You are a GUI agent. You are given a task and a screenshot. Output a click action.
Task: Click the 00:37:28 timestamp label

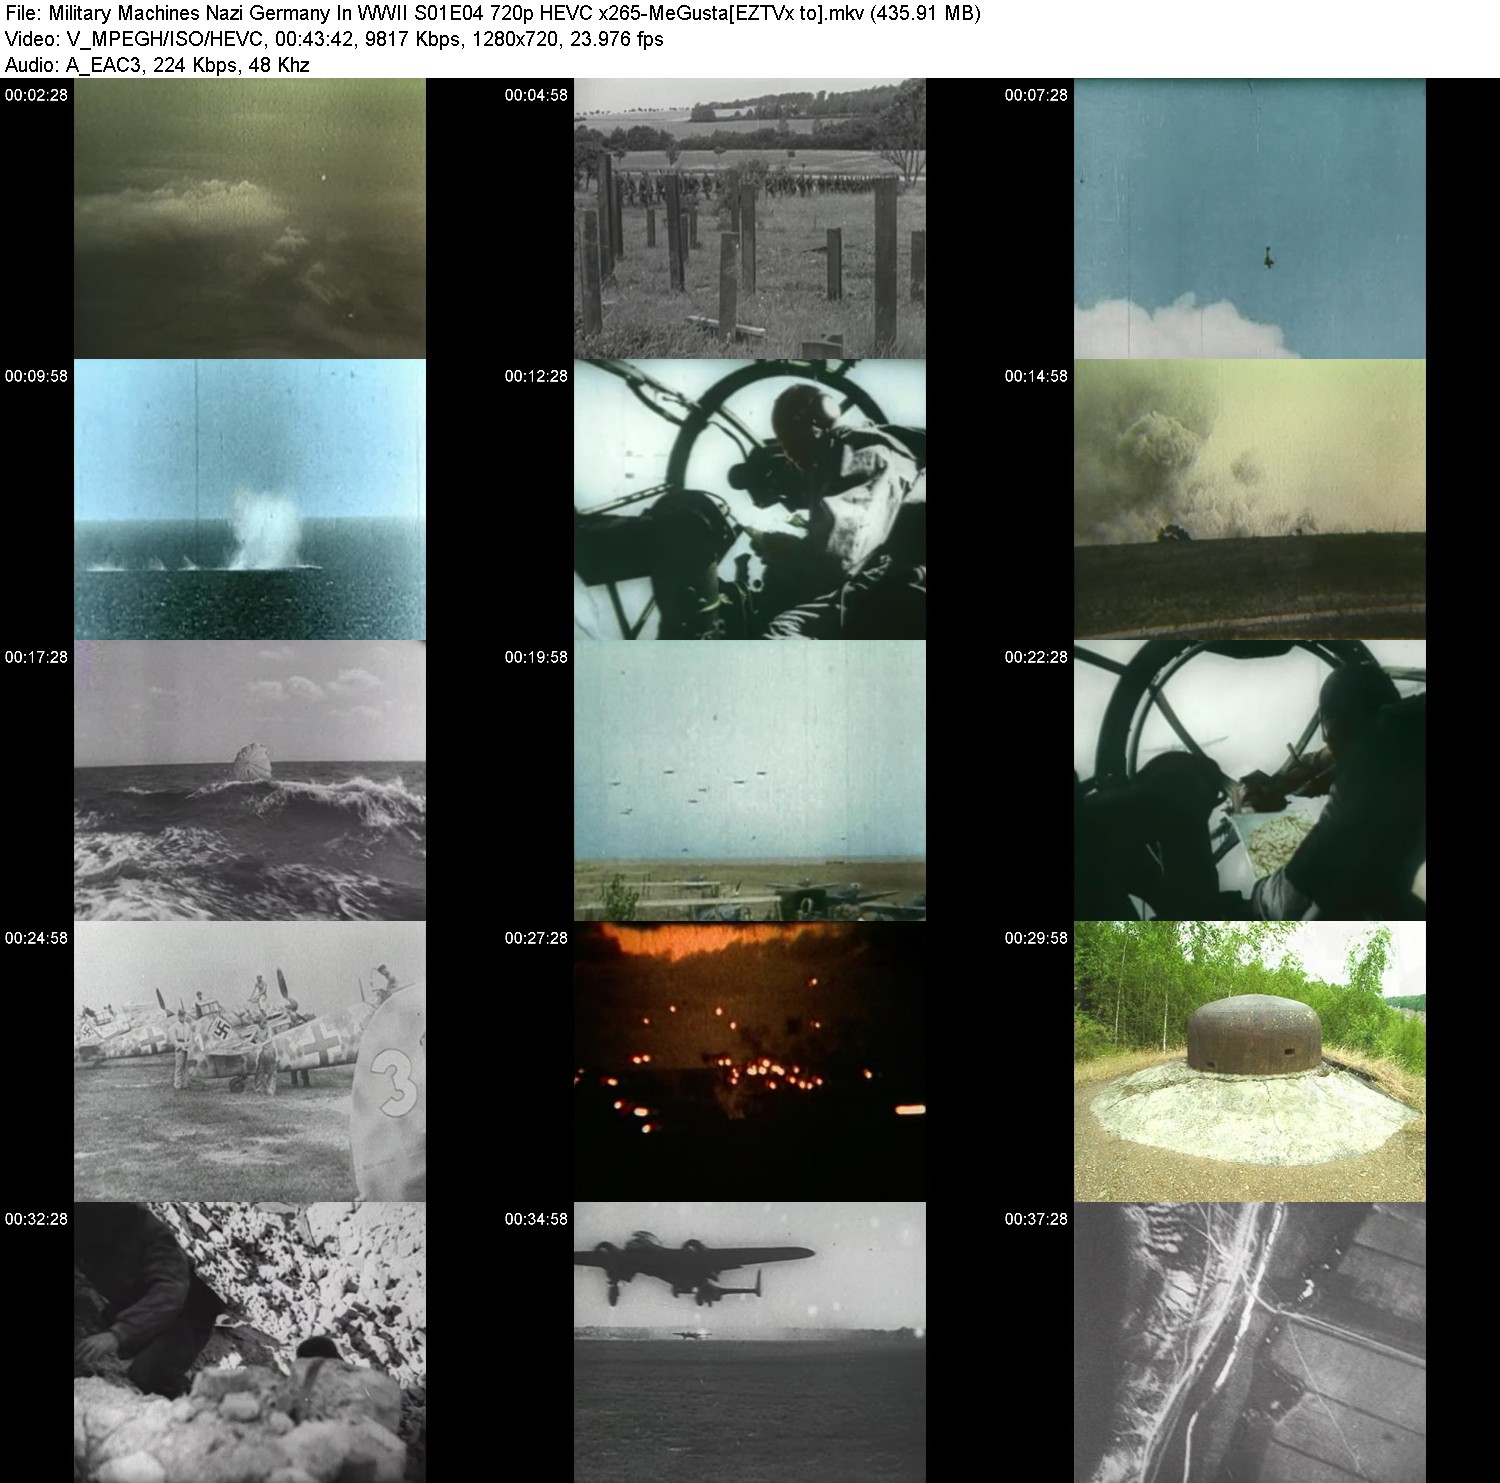click(1036, 1219)
